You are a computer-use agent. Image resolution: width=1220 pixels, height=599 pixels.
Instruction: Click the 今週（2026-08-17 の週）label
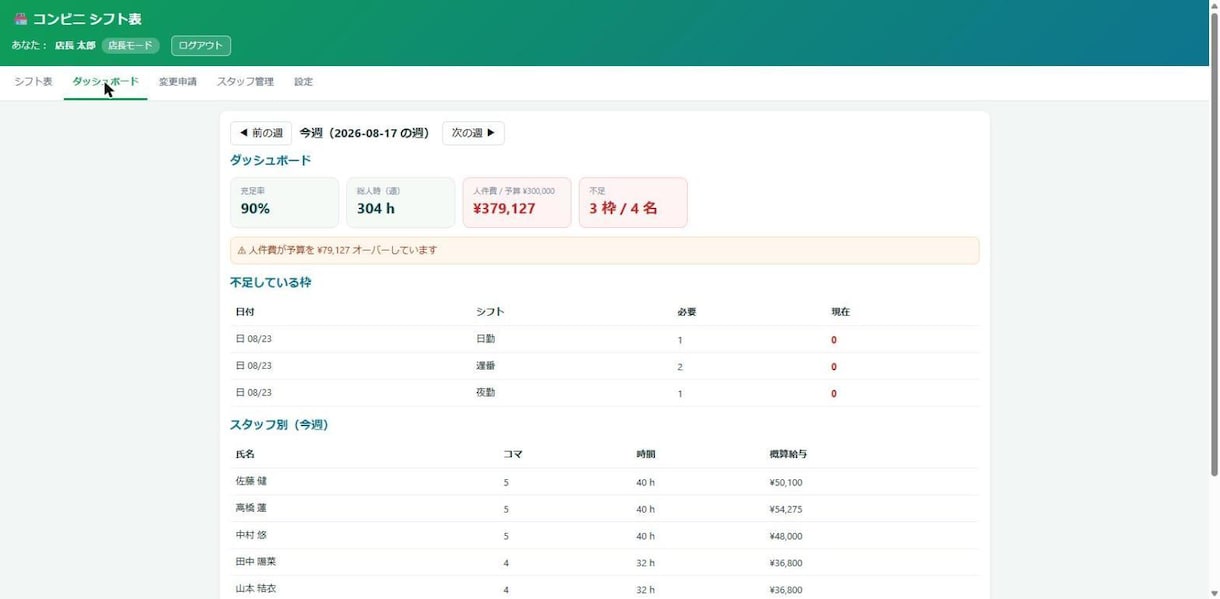point(364,133)
